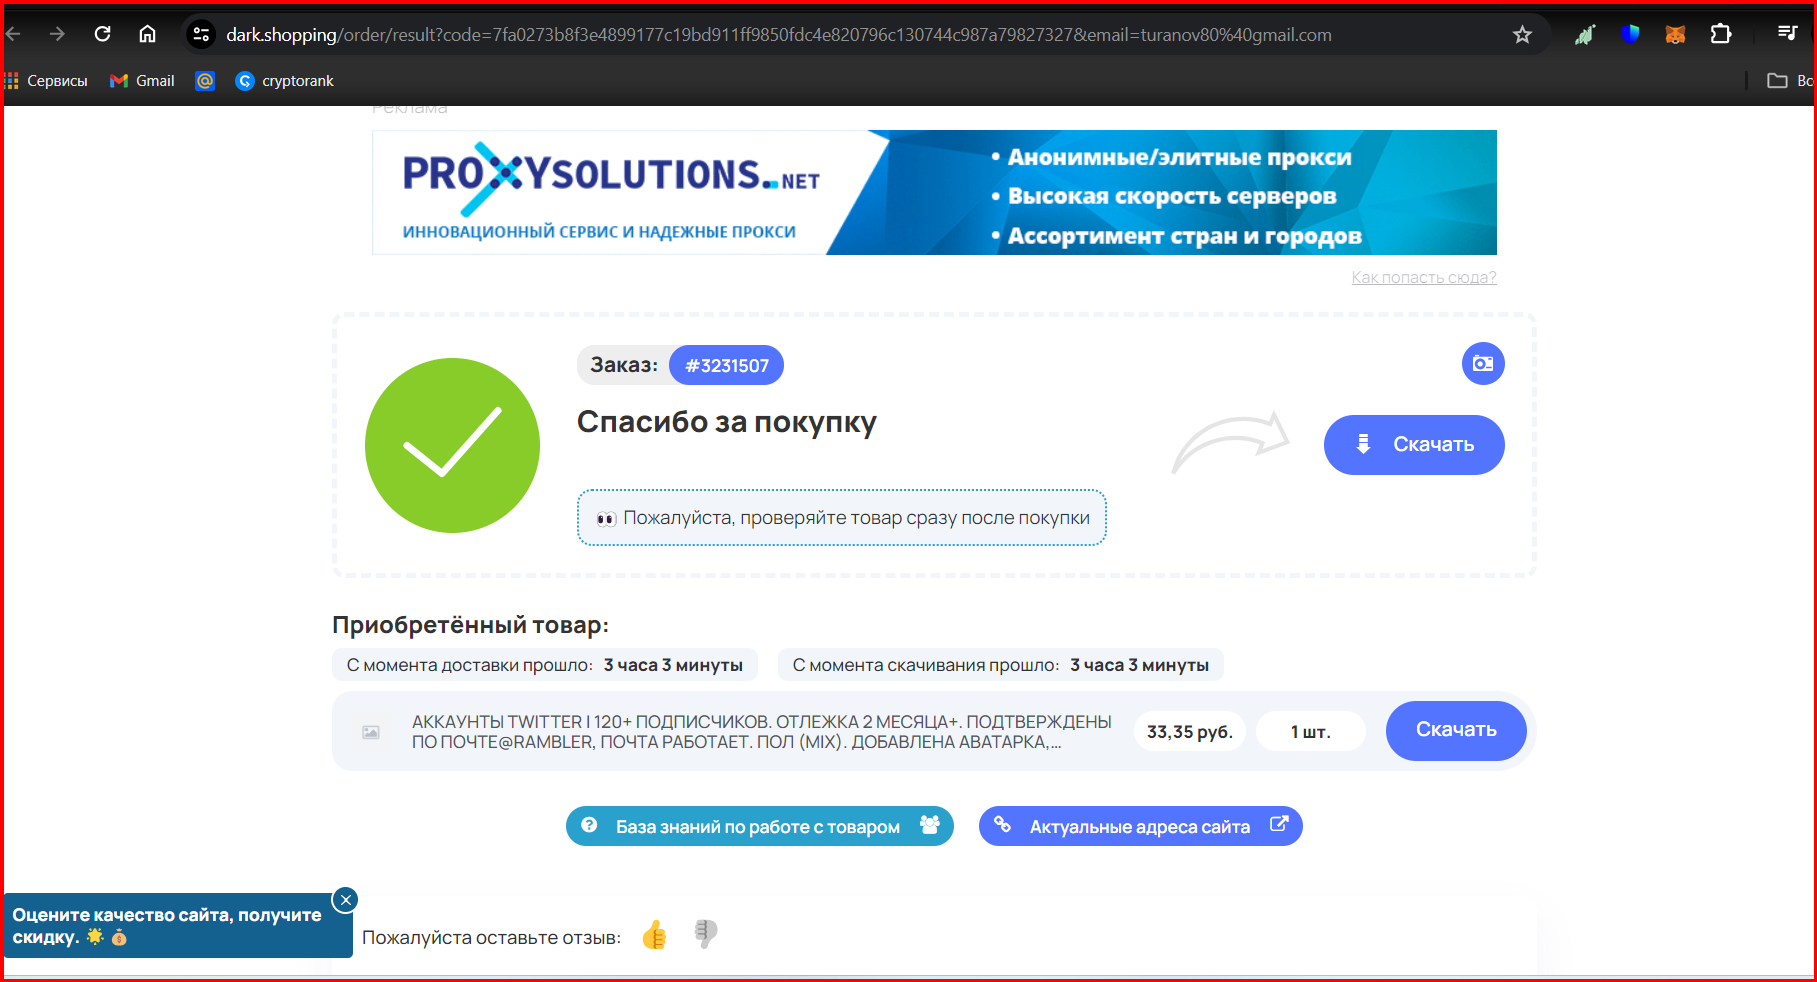Open the Сервисы apps shortcut
Viewport: 1817px width, 982px height.
[x=47, y=81]
